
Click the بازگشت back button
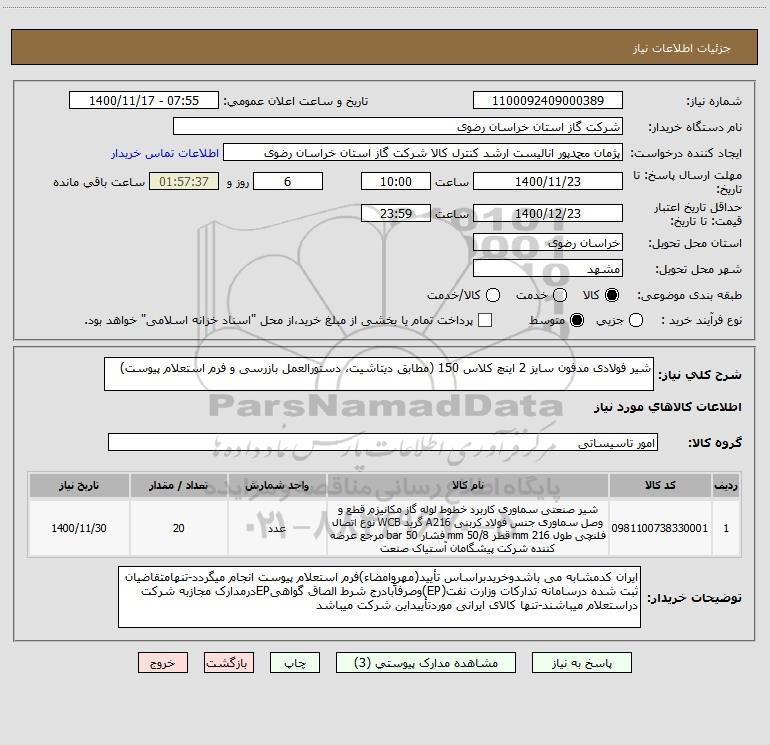pyautogui.click(x=229, y=663)
